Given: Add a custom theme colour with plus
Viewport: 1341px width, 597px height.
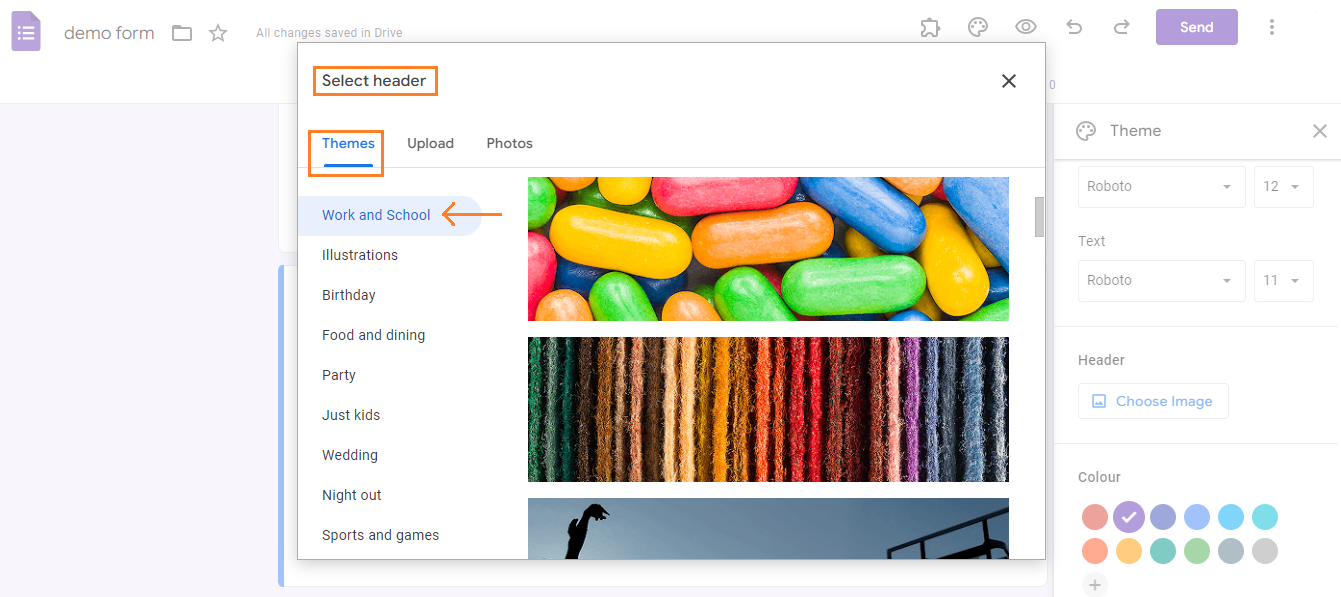Looking at the screenshot, I should pos(1095,585).
